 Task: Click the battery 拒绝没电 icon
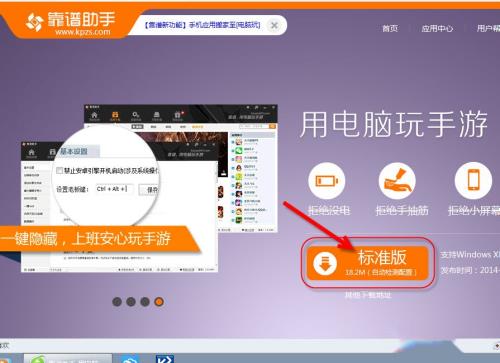(327, 181)
